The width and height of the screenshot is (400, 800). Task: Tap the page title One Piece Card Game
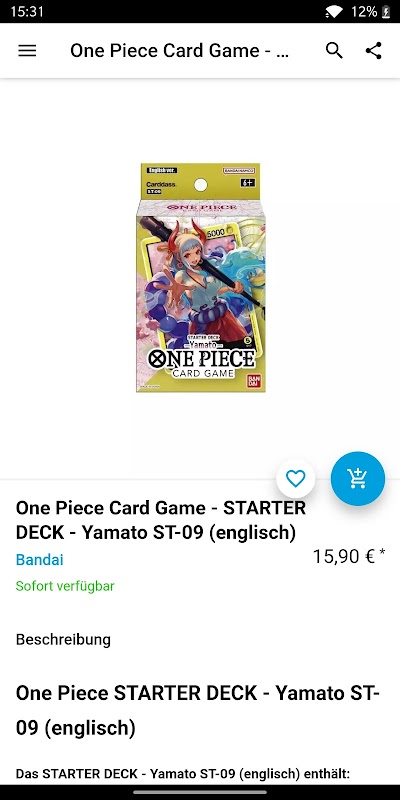coord(180,51)
